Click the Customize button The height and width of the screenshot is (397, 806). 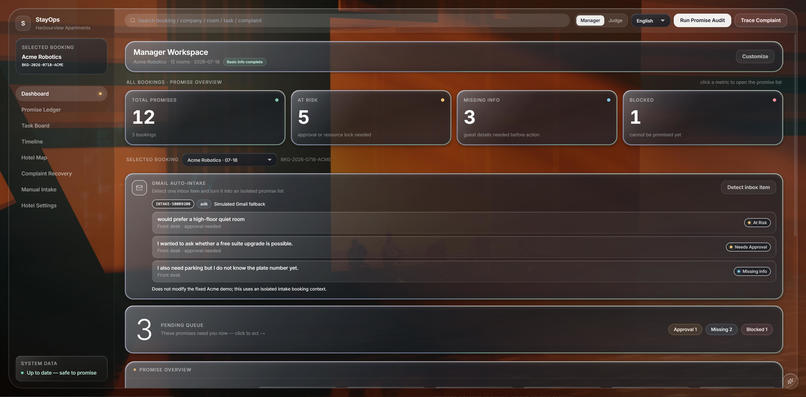click(755, 57)
